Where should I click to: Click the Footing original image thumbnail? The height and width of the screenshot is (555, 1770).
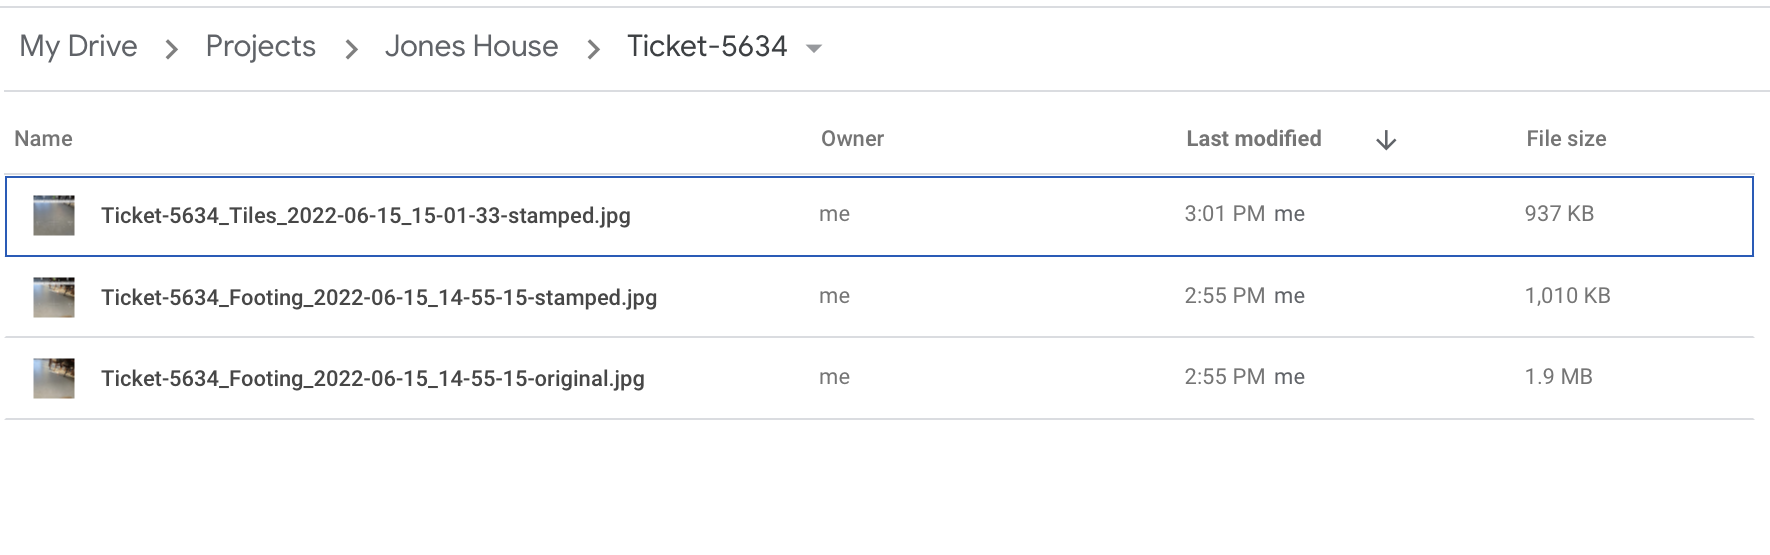54,378
